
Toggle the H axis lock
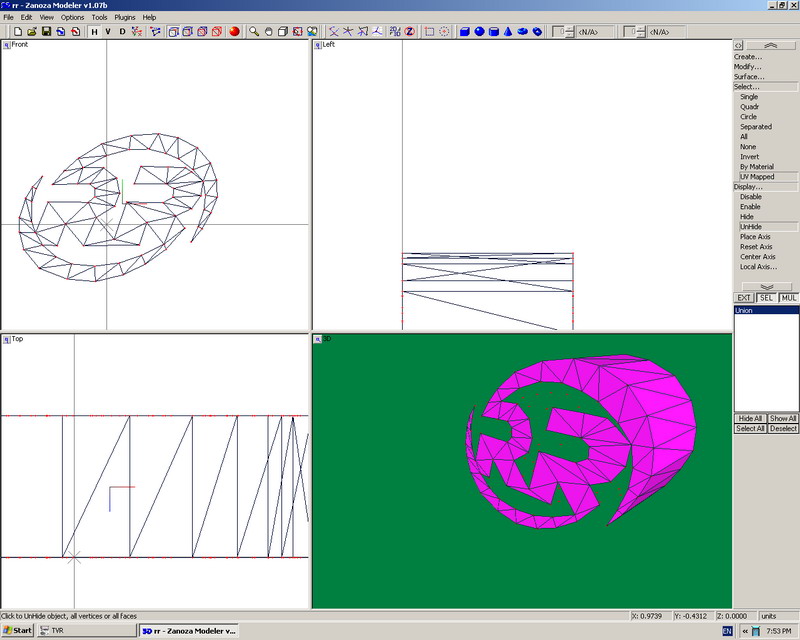[94, 32]
